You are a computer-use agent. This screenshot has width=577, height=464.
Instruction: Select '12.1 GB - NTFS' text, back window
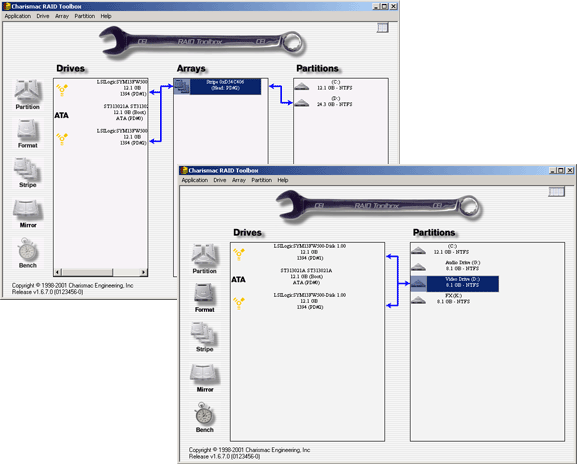334,88
